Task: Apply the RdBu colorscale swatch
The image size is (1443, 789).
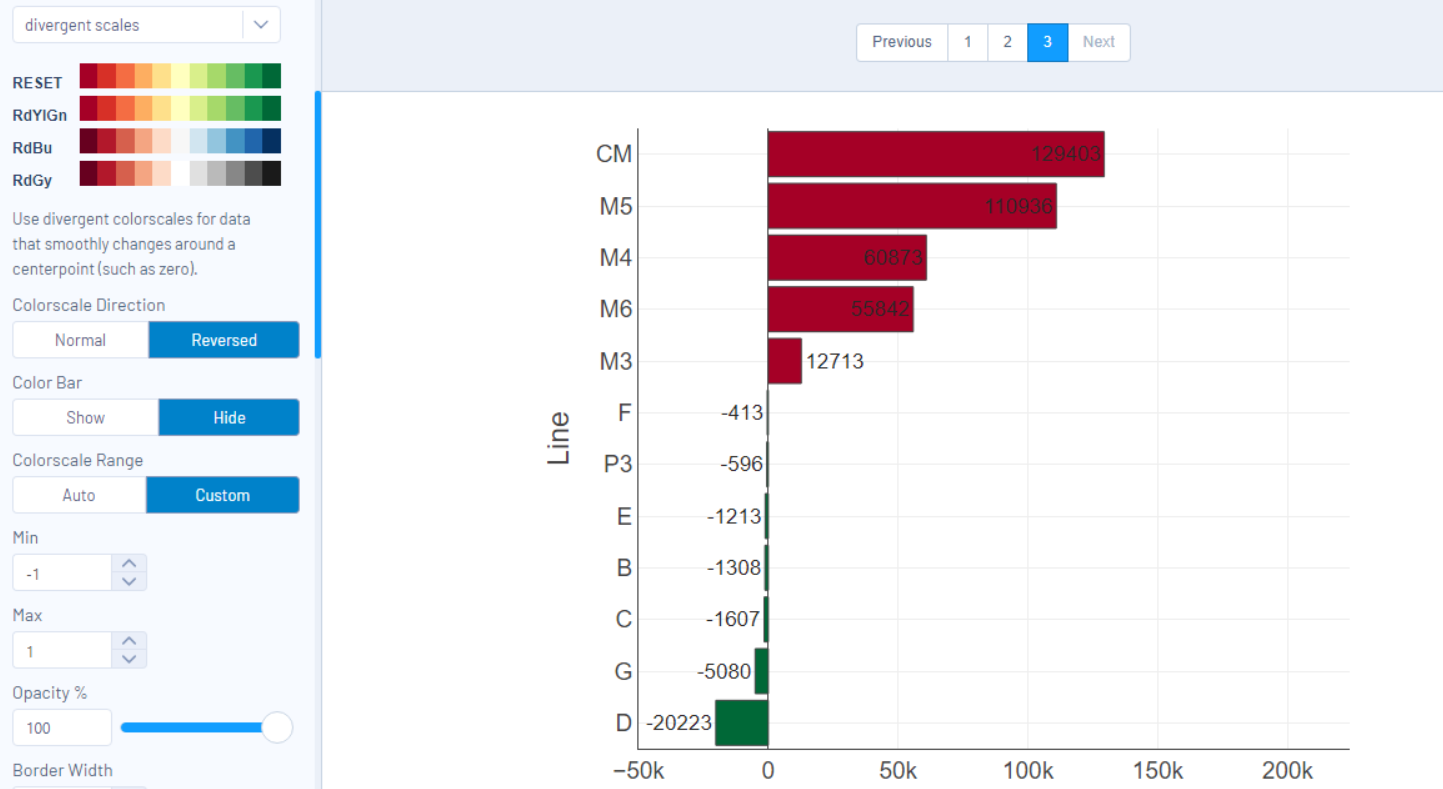Action: click(x=180, y=140)
